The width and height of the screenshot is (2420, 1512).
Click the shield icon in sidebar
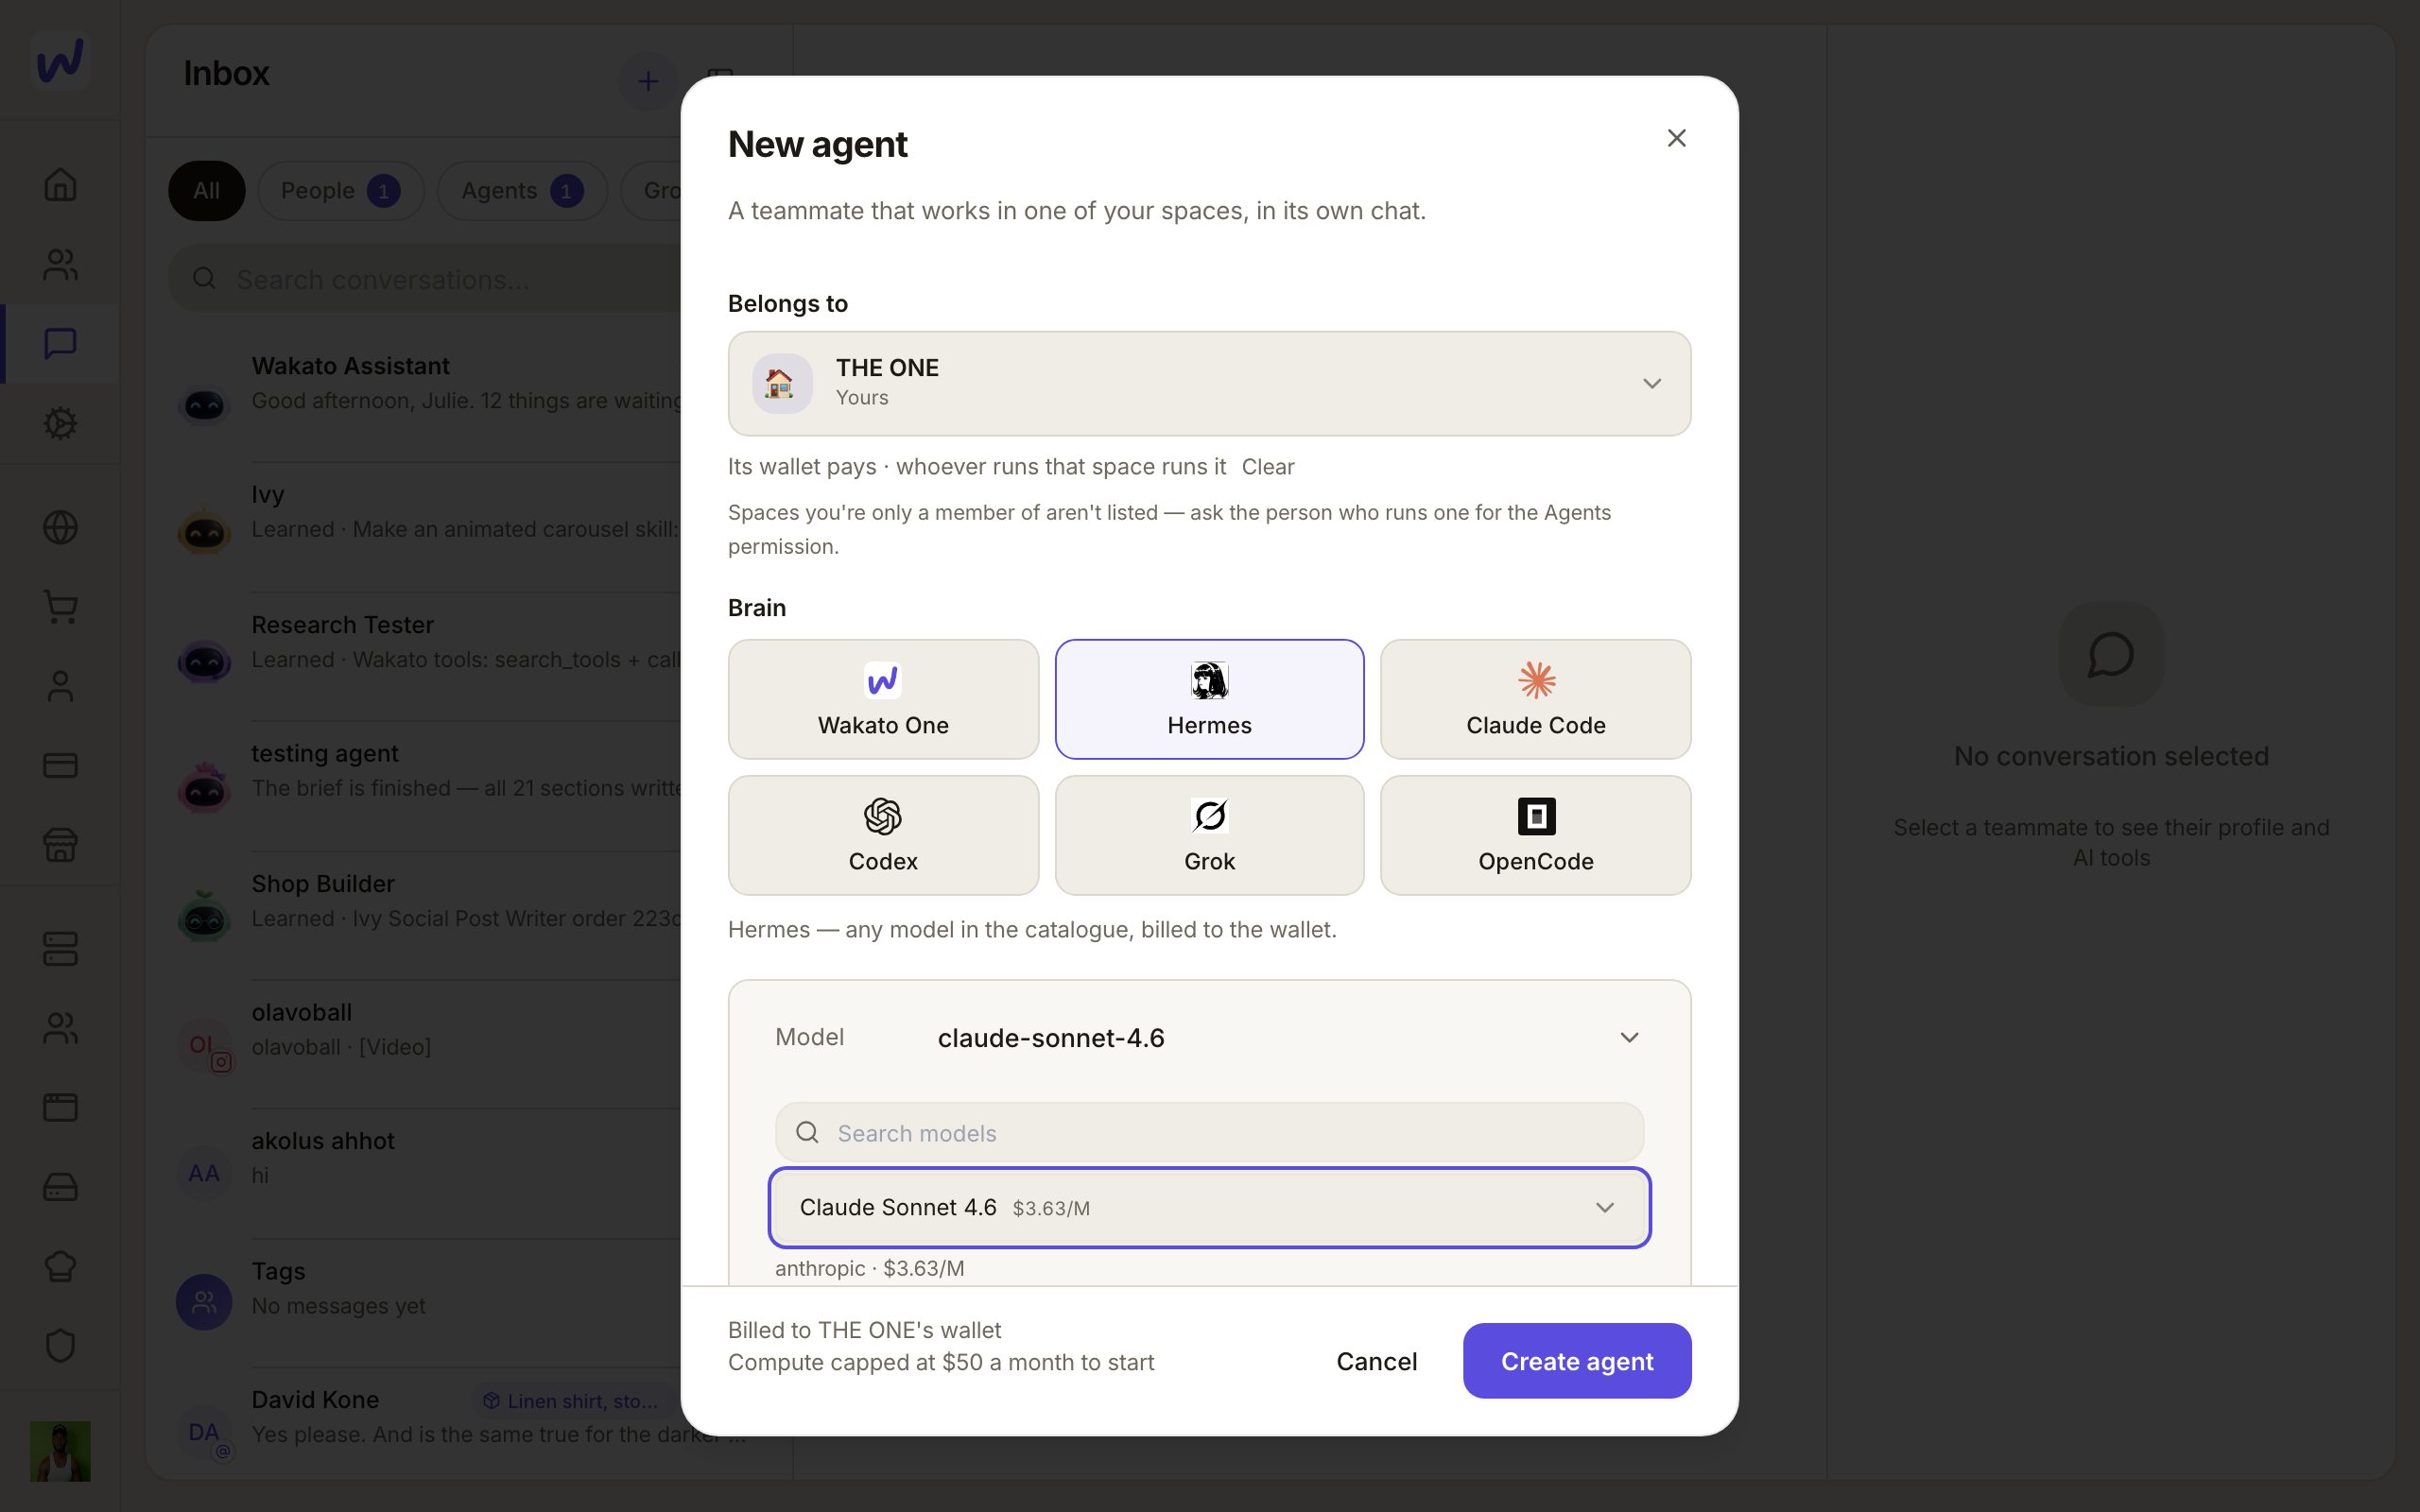point(60,1345)
